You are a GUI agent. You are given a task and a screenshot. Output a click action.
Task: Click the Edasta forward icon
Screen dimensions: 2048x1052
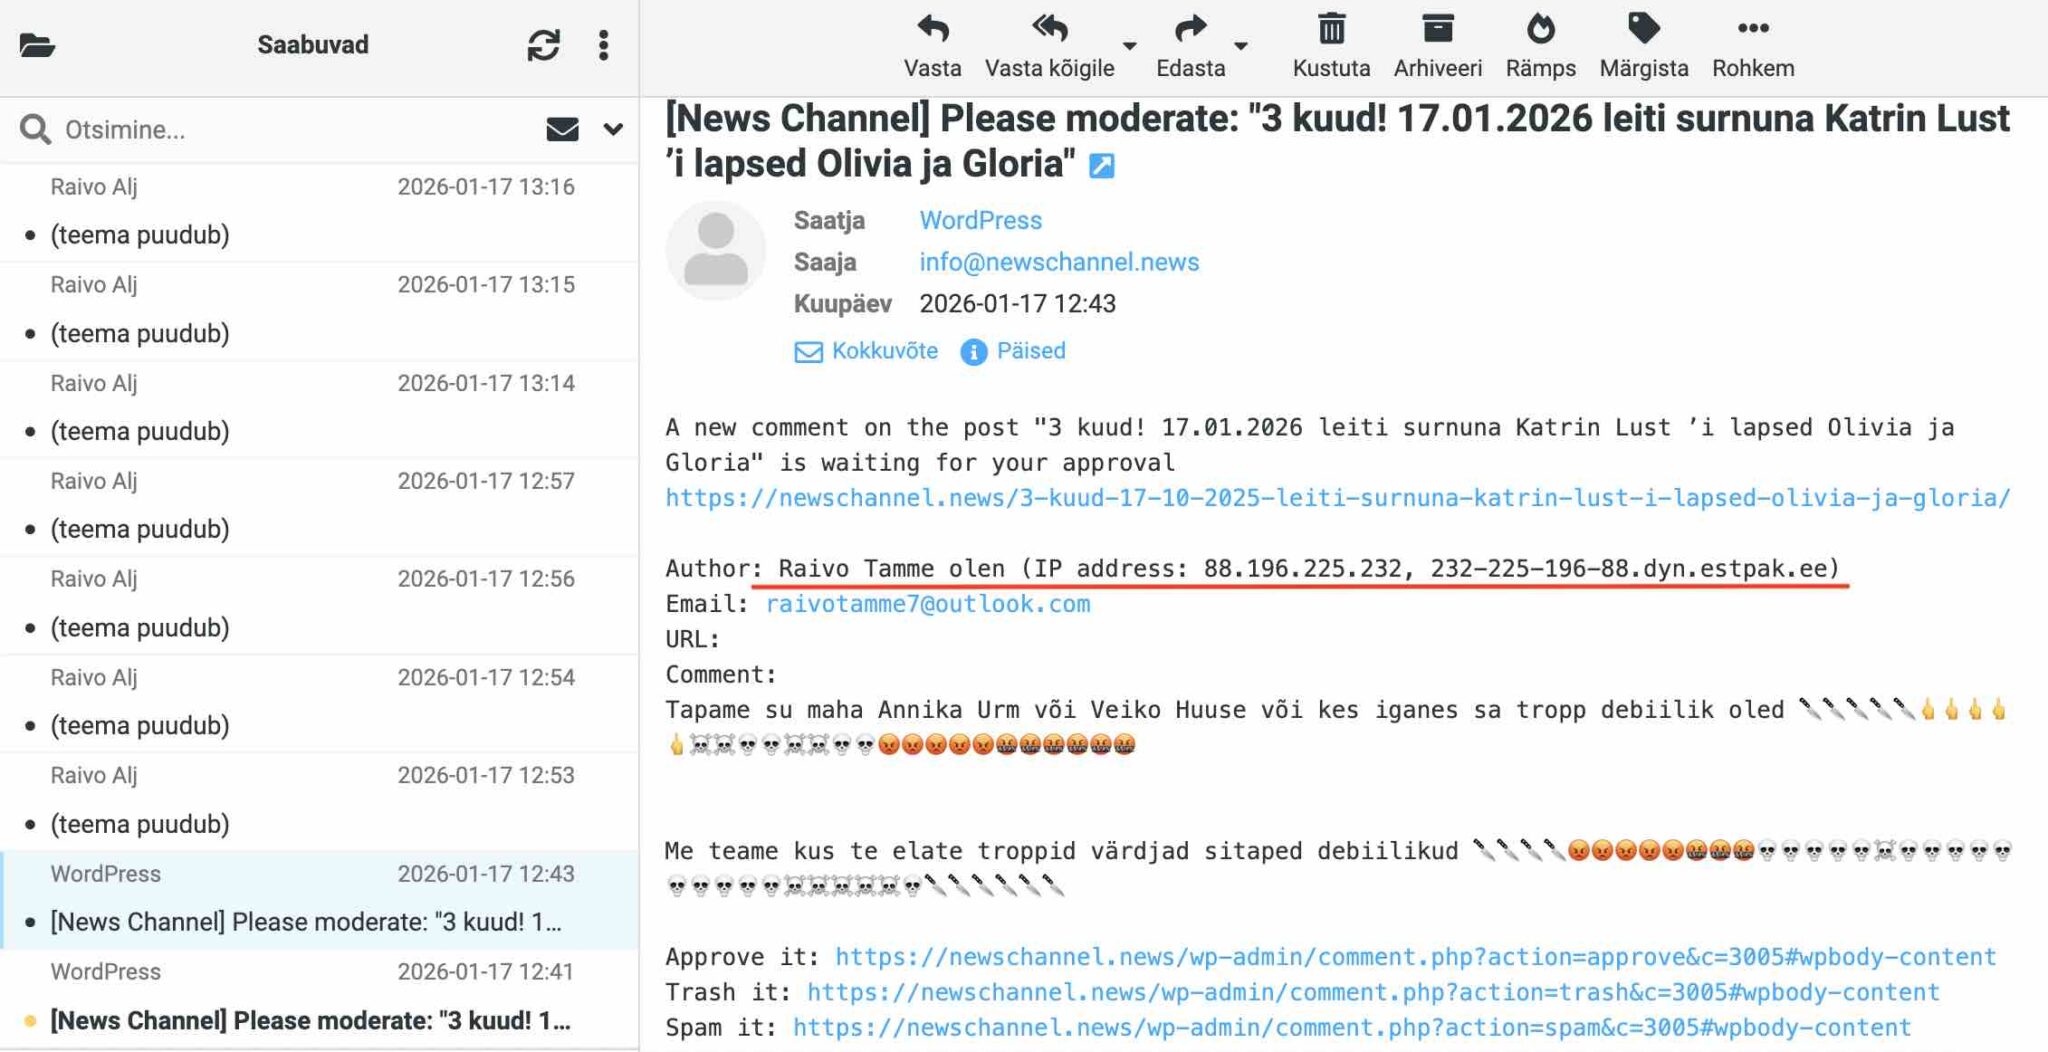click(x=1189, y=30)
